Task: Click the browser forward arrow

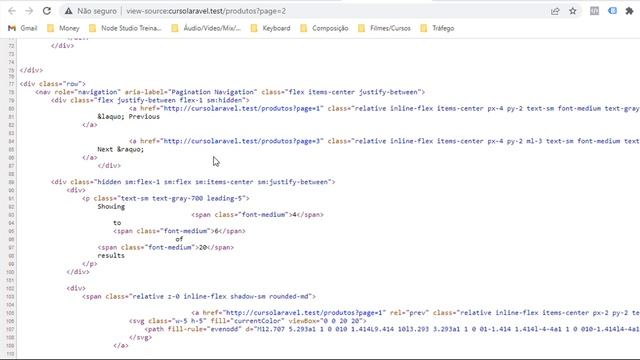Action: click(x=29, y=11)
